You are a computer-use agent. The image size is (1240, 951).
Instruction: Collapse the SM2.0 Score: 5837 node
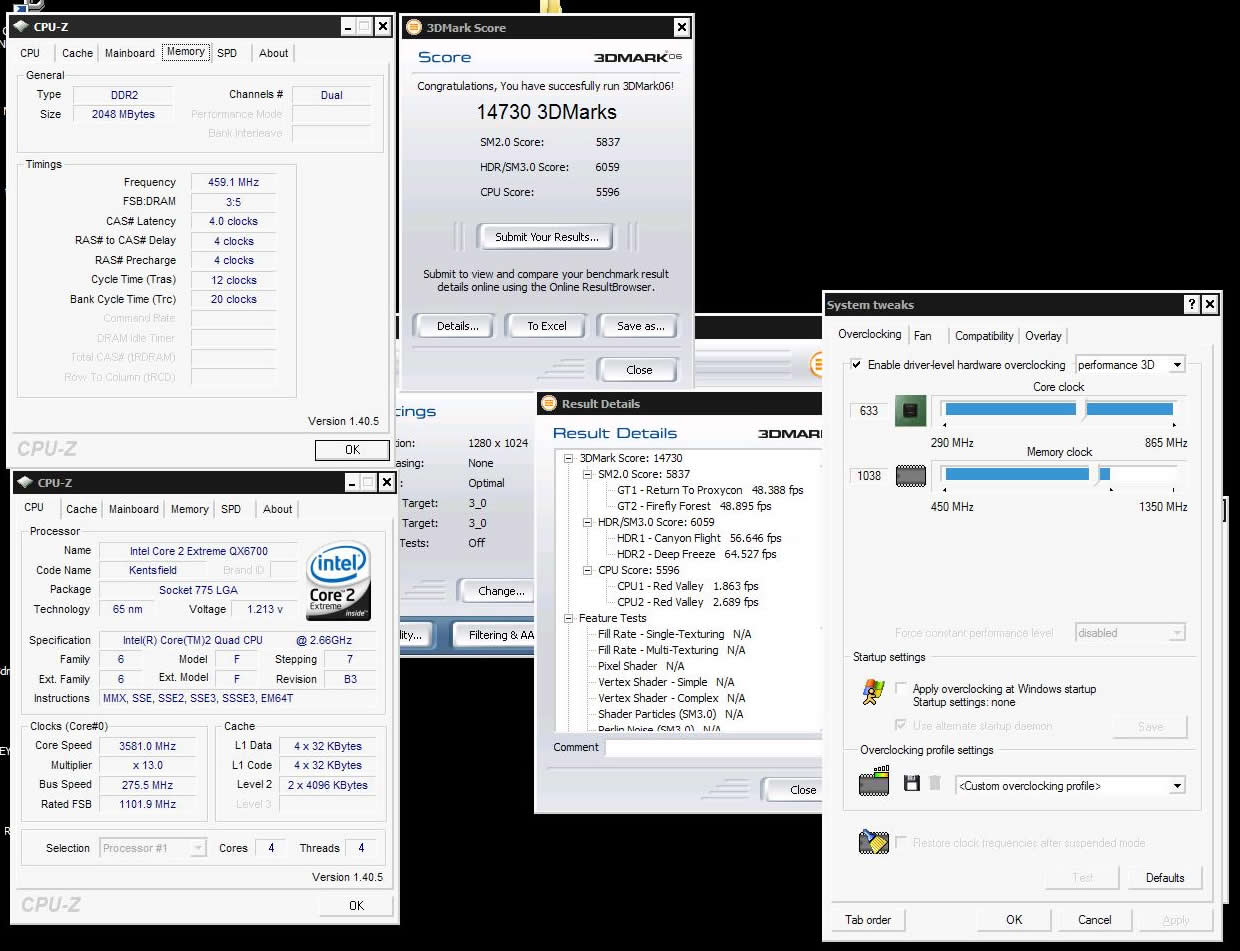pyautogui.click(x=588, y=474)
